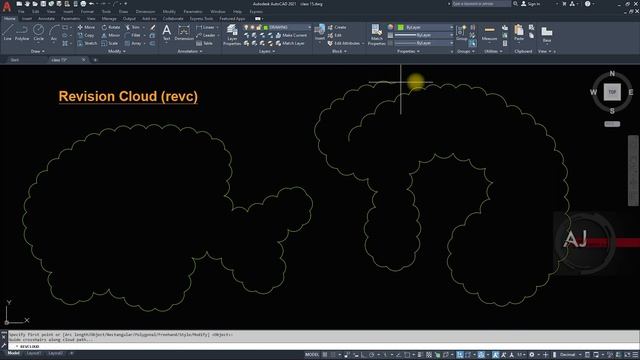The image size is (640, 360).
Task: Expand the Modify panel
Action: pos(117,51)
